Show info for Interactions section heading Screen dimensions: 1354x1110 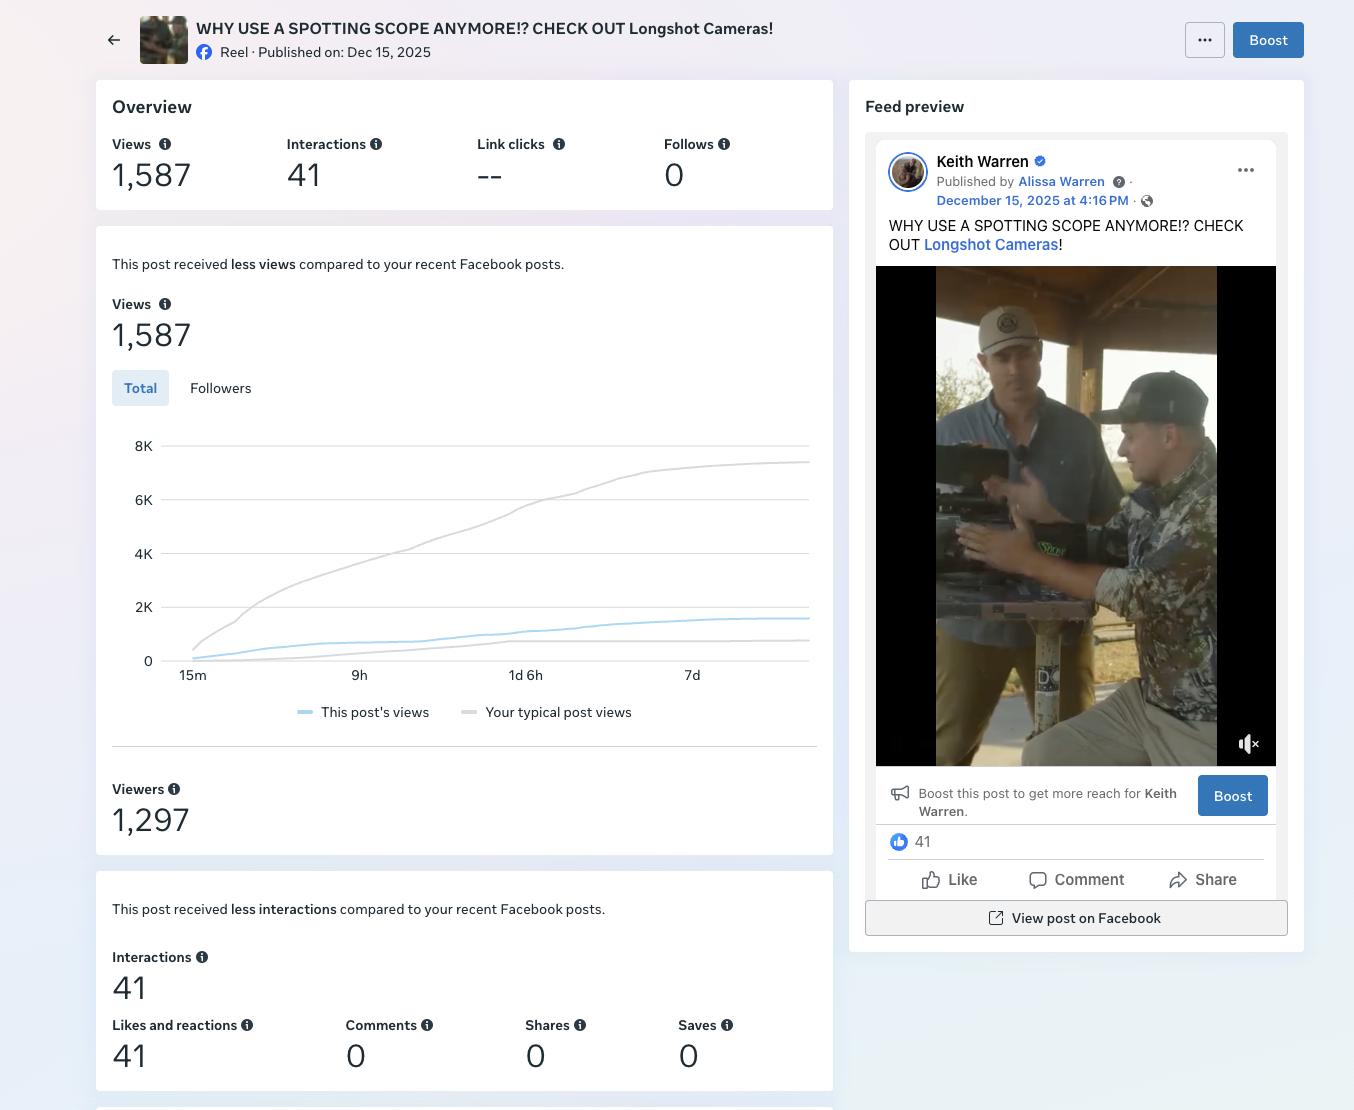click(x=202, y=957)
